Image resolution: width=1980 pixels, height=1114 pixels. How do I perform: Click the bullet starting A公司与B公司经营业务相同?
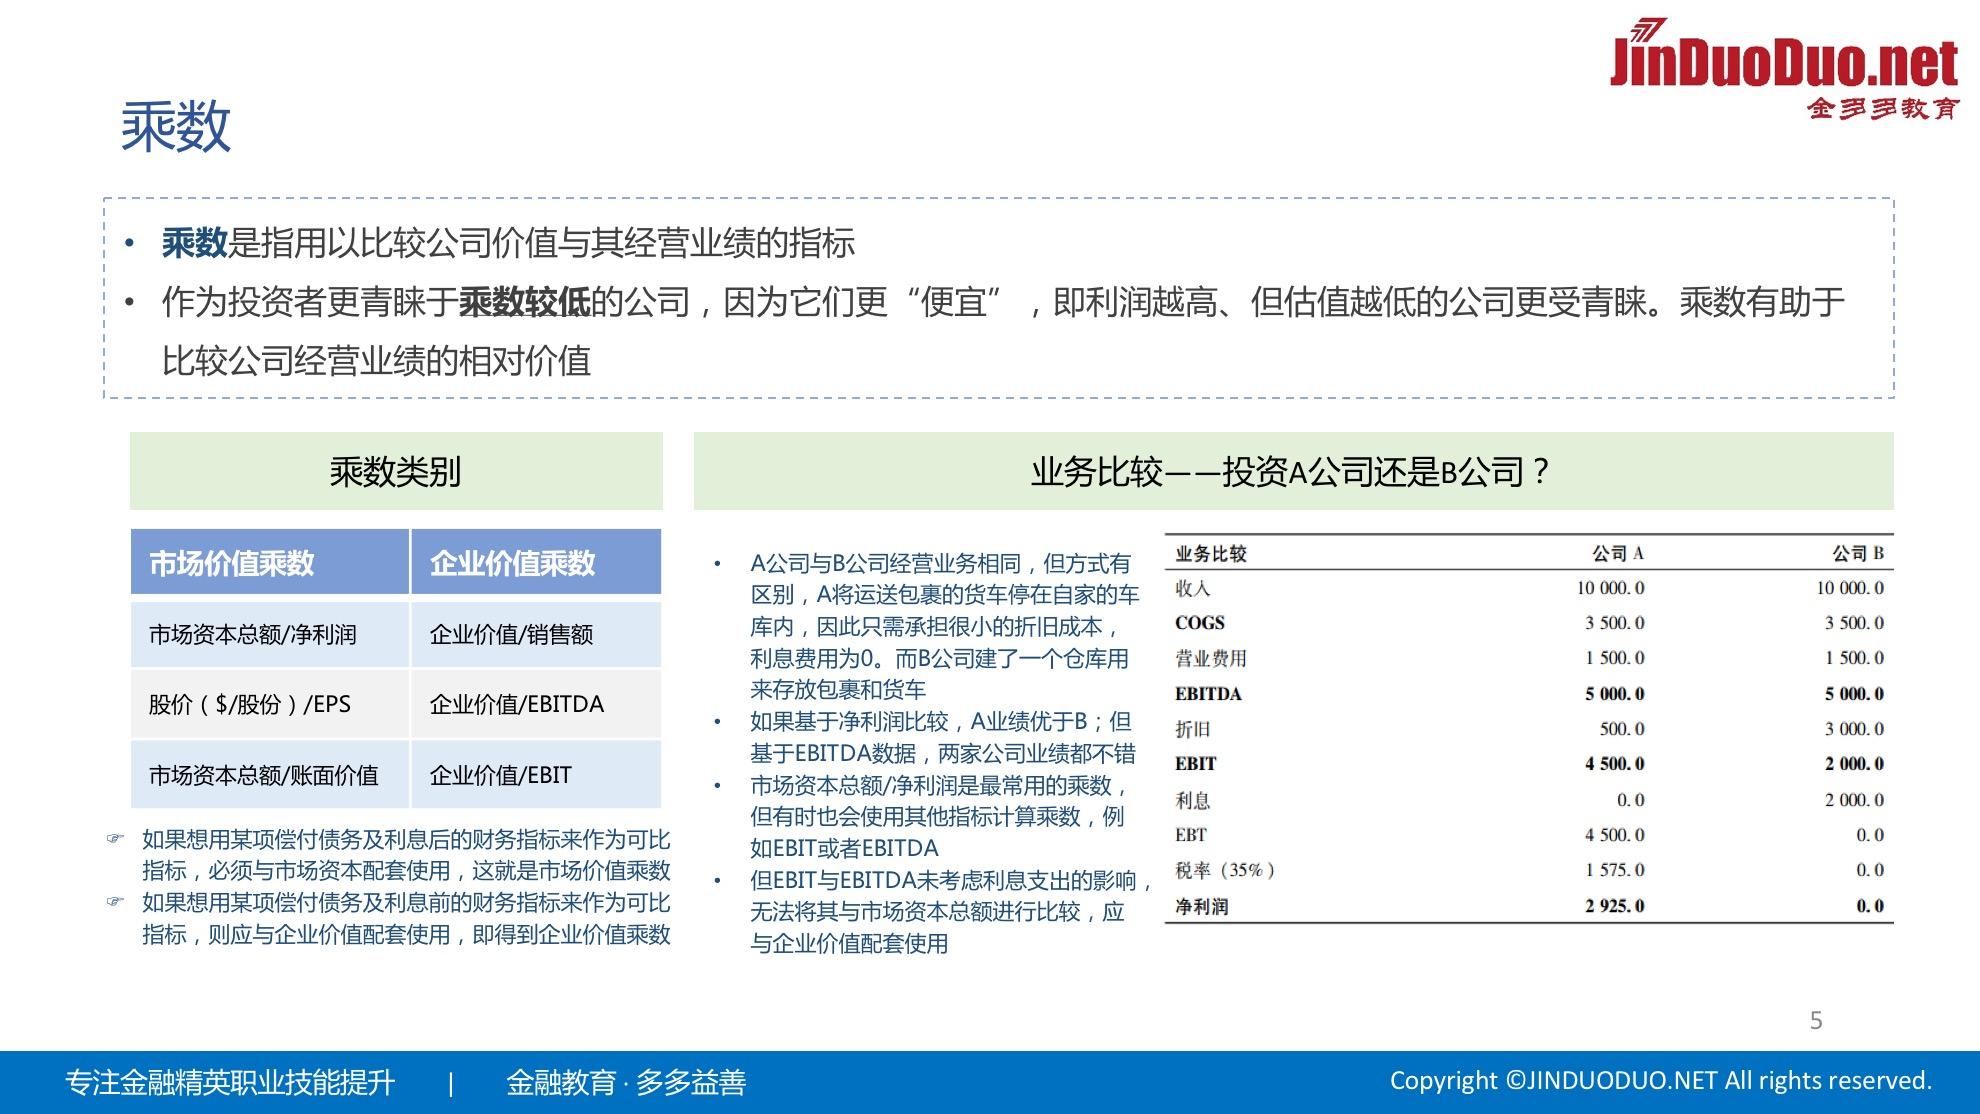pyautogui.click(x=945, y=626)
